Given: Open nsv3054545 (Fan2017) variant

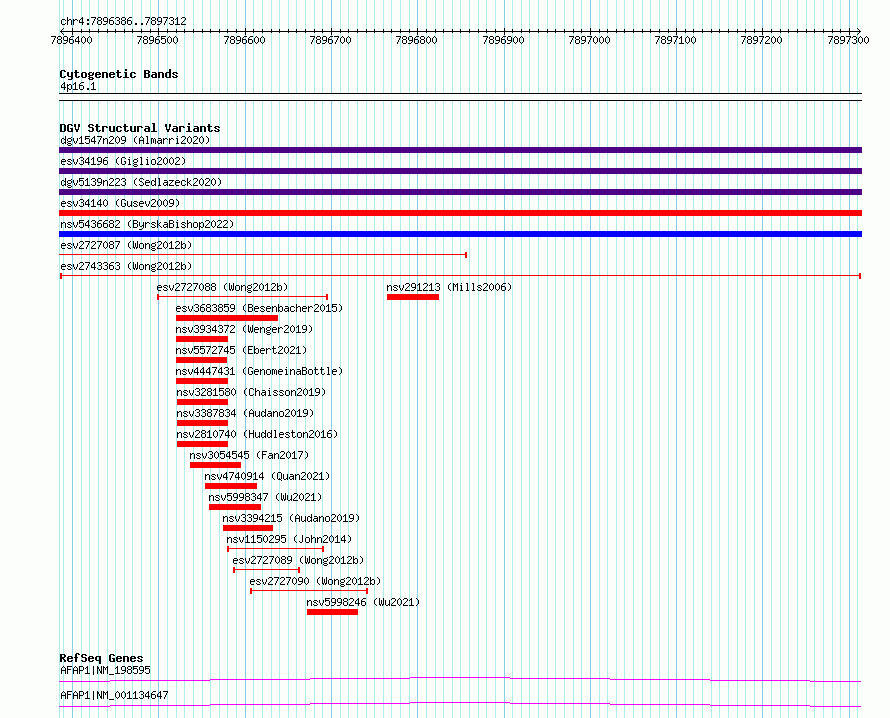Looking at the screenshot, I should 249,455.
